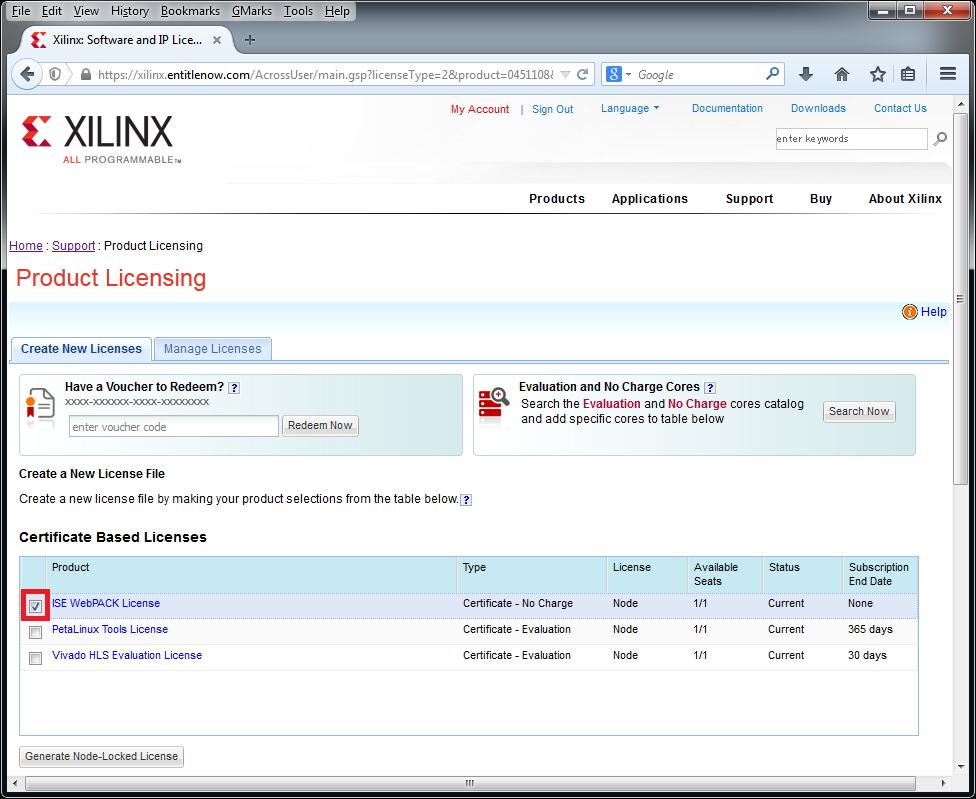Image resolution: width=976 pixels, height=799 pixels.
Task: Close the Xilinx browser tab
Action: click(x=217, y=40)
